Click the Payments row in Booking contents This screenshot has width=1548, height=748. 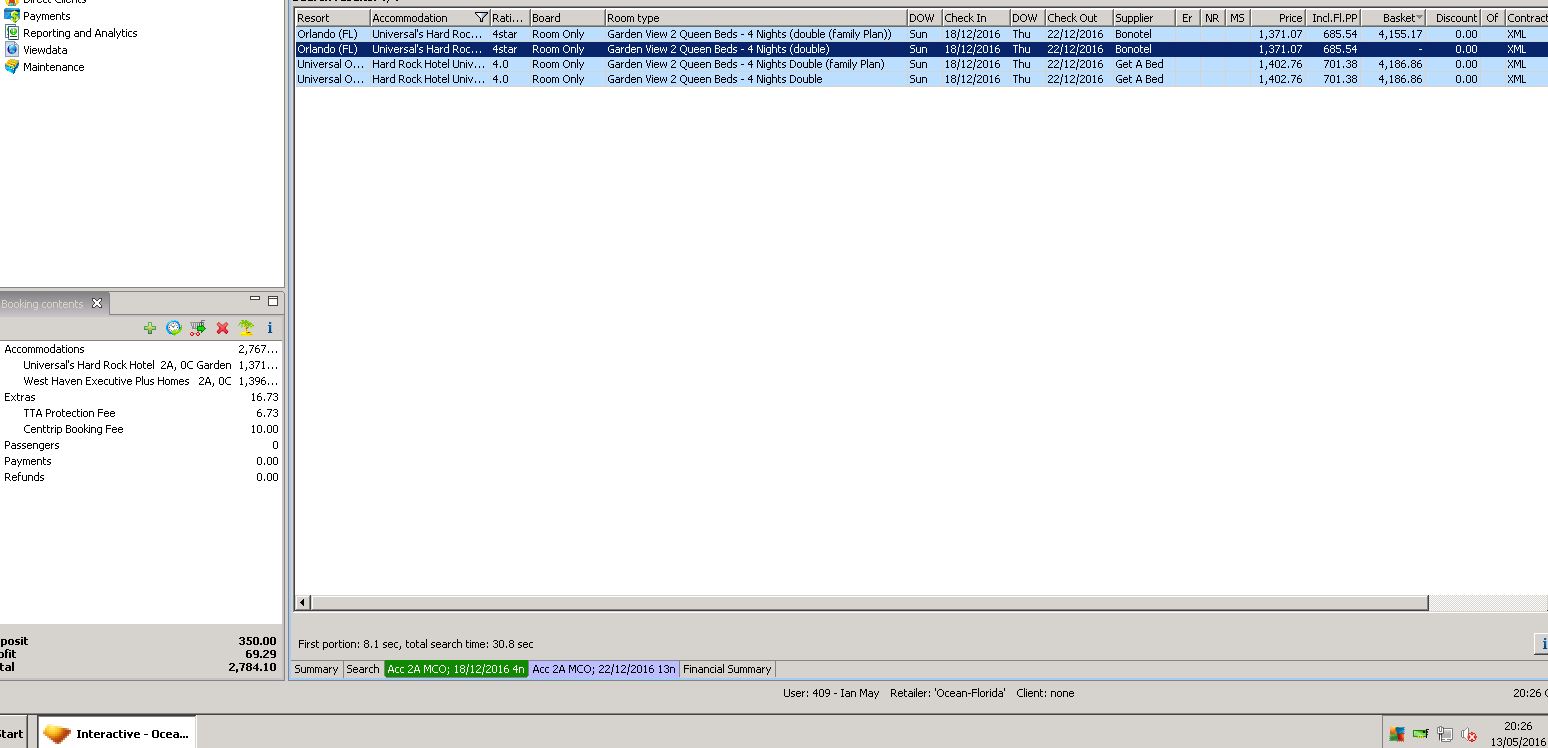141,461
